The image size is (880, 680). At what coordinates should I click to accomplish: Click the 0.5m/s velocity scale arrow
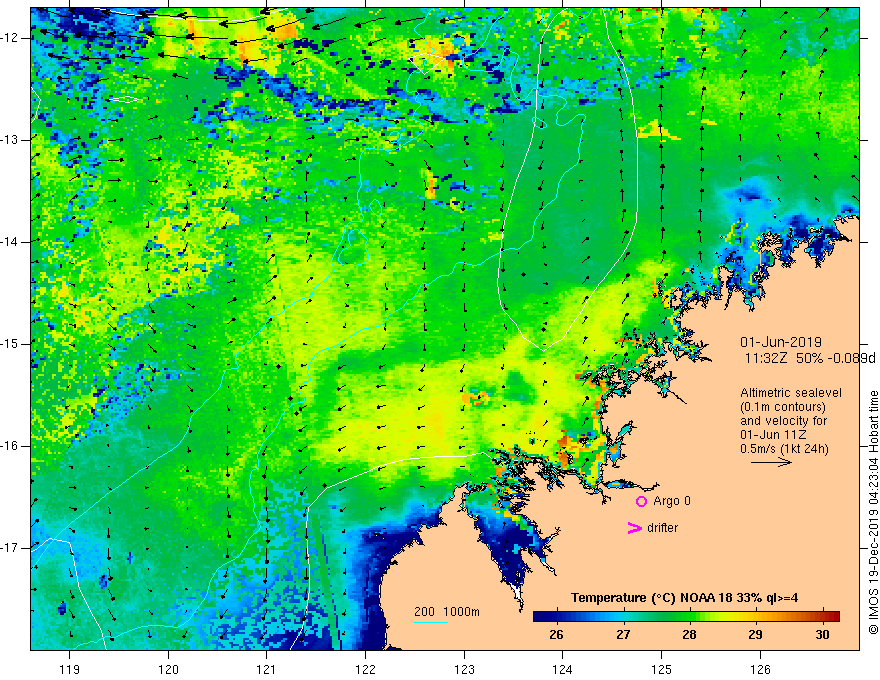771,462
